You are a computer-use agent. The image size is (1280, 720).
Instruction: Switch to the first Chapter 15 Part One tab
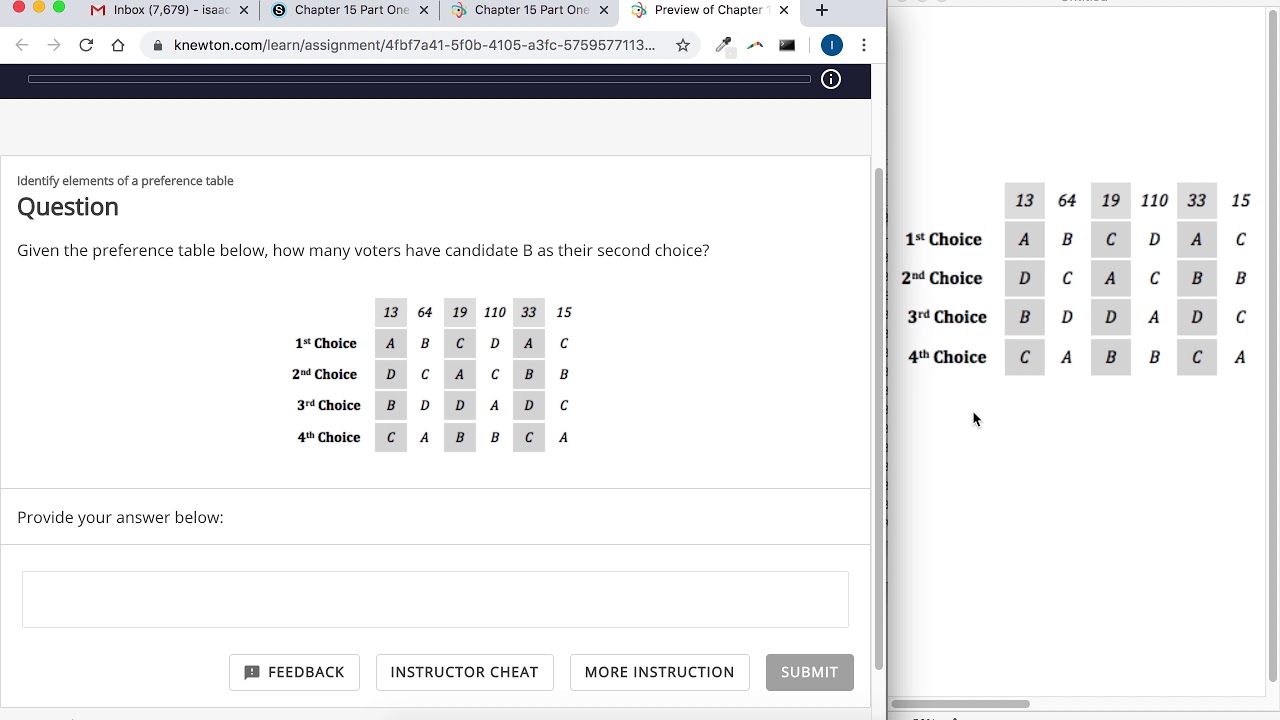click(349, 10)
